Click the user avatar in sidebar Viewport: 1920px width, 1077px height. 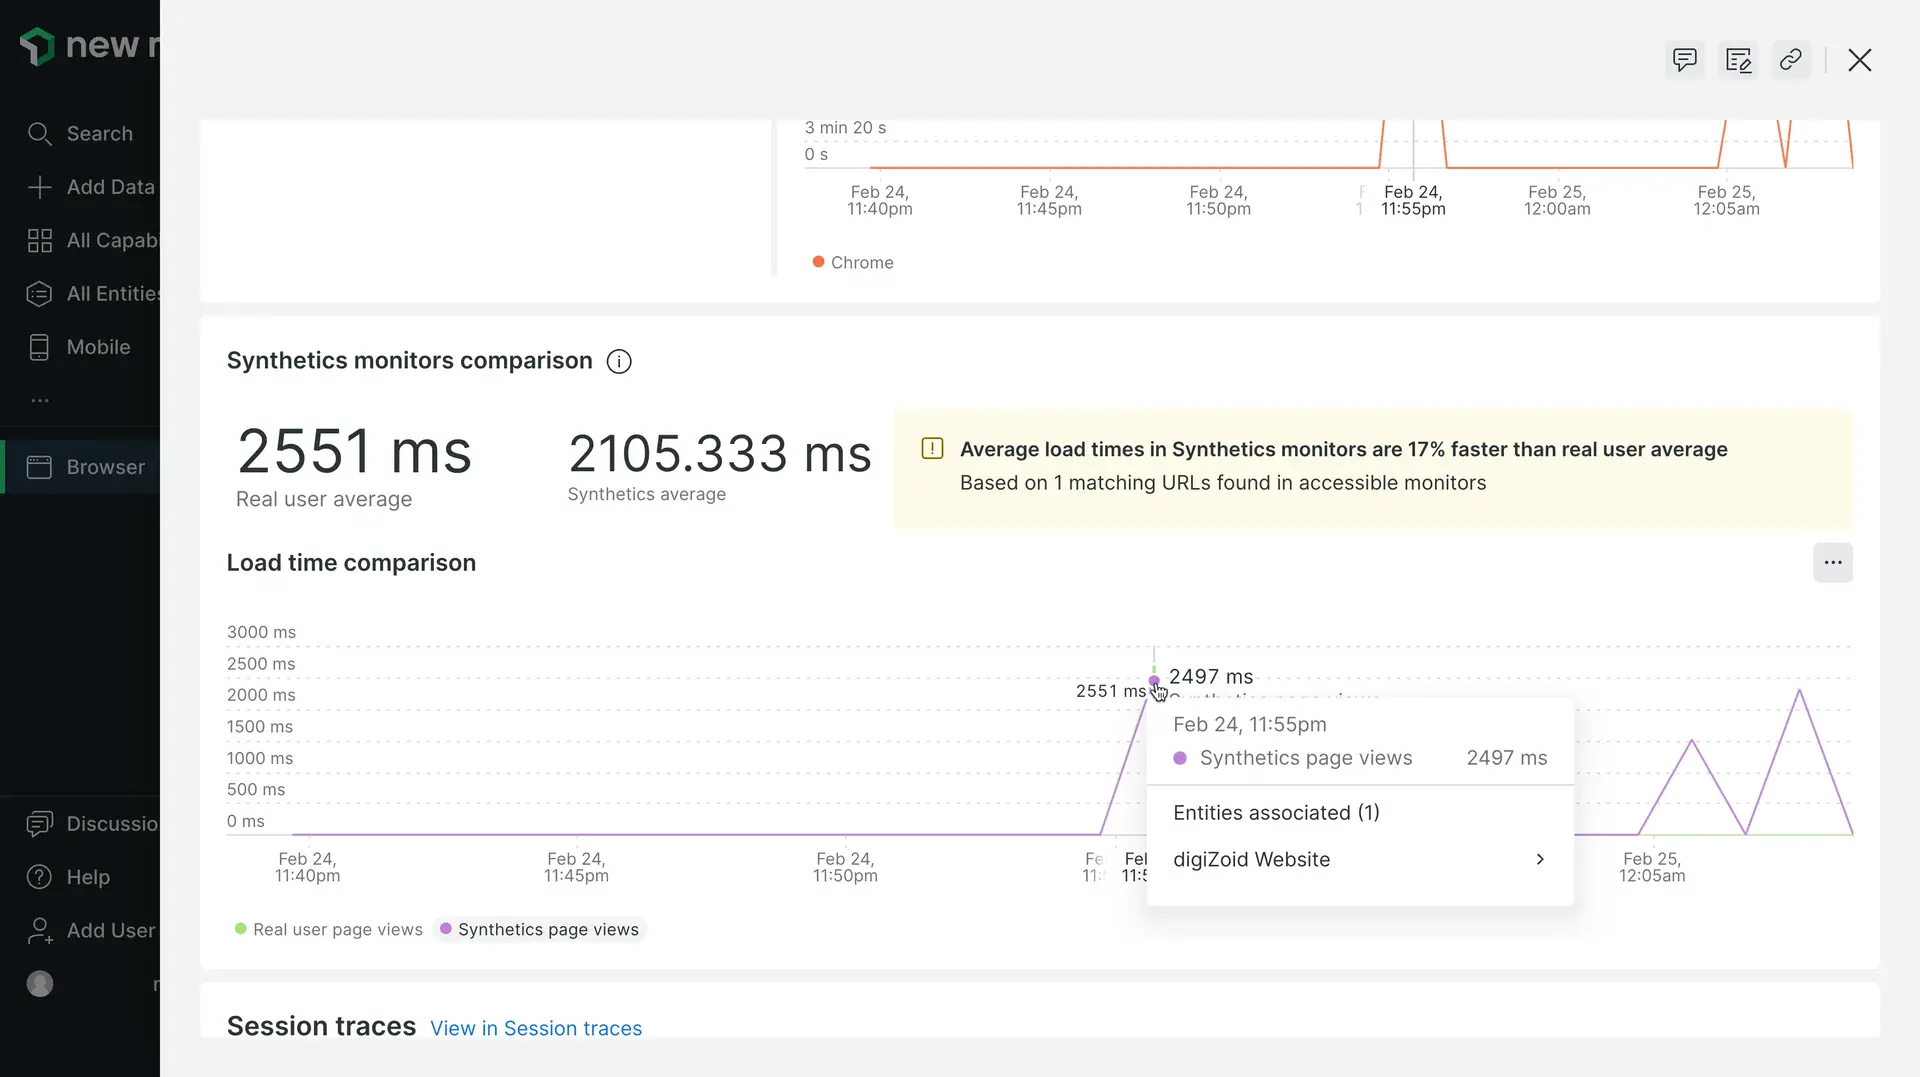40,984
